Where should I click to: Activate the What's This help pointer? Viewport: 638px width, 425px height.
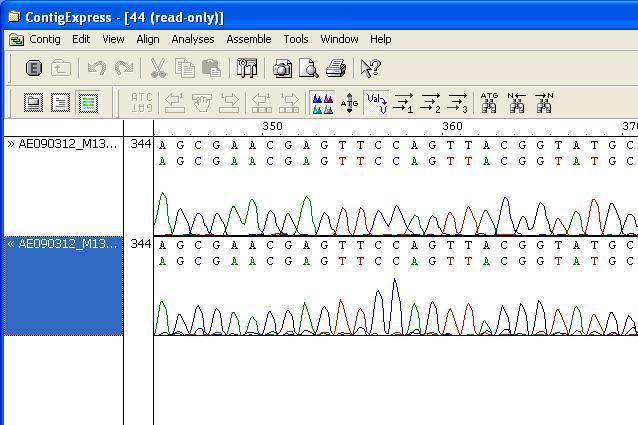(371, 68)
